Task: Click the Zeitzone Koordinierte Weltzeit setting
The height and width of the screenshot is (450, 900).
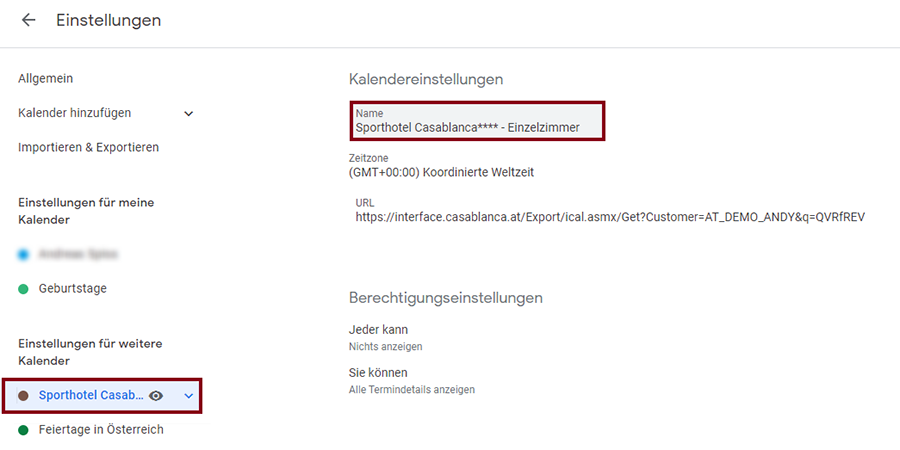Action: pyautogui.click(x=441, y=172)
